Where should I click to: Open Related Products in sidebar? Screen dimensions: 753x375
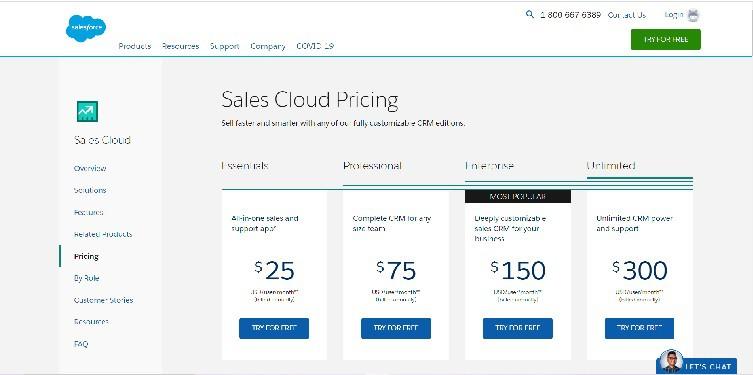(103, 234)
